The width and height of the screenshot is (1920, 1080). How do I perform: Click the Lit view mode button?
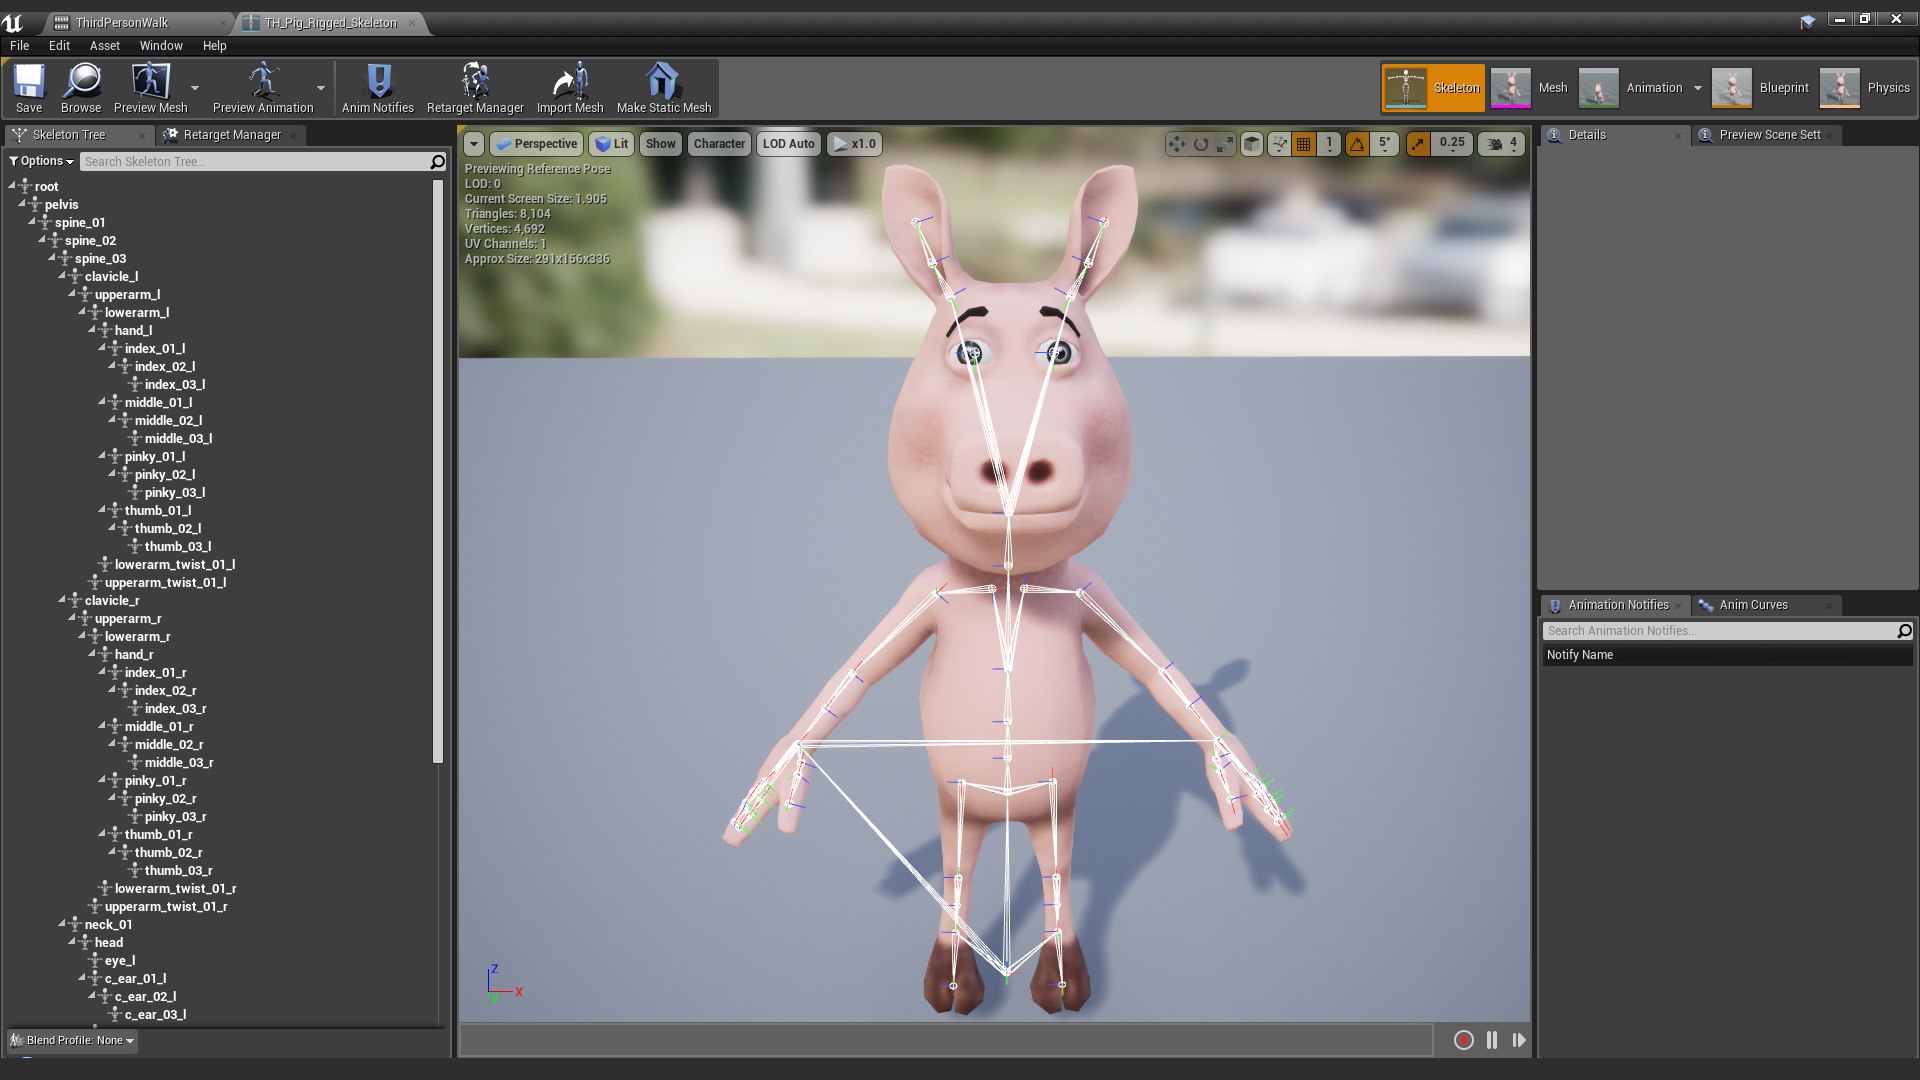[612, 144]
